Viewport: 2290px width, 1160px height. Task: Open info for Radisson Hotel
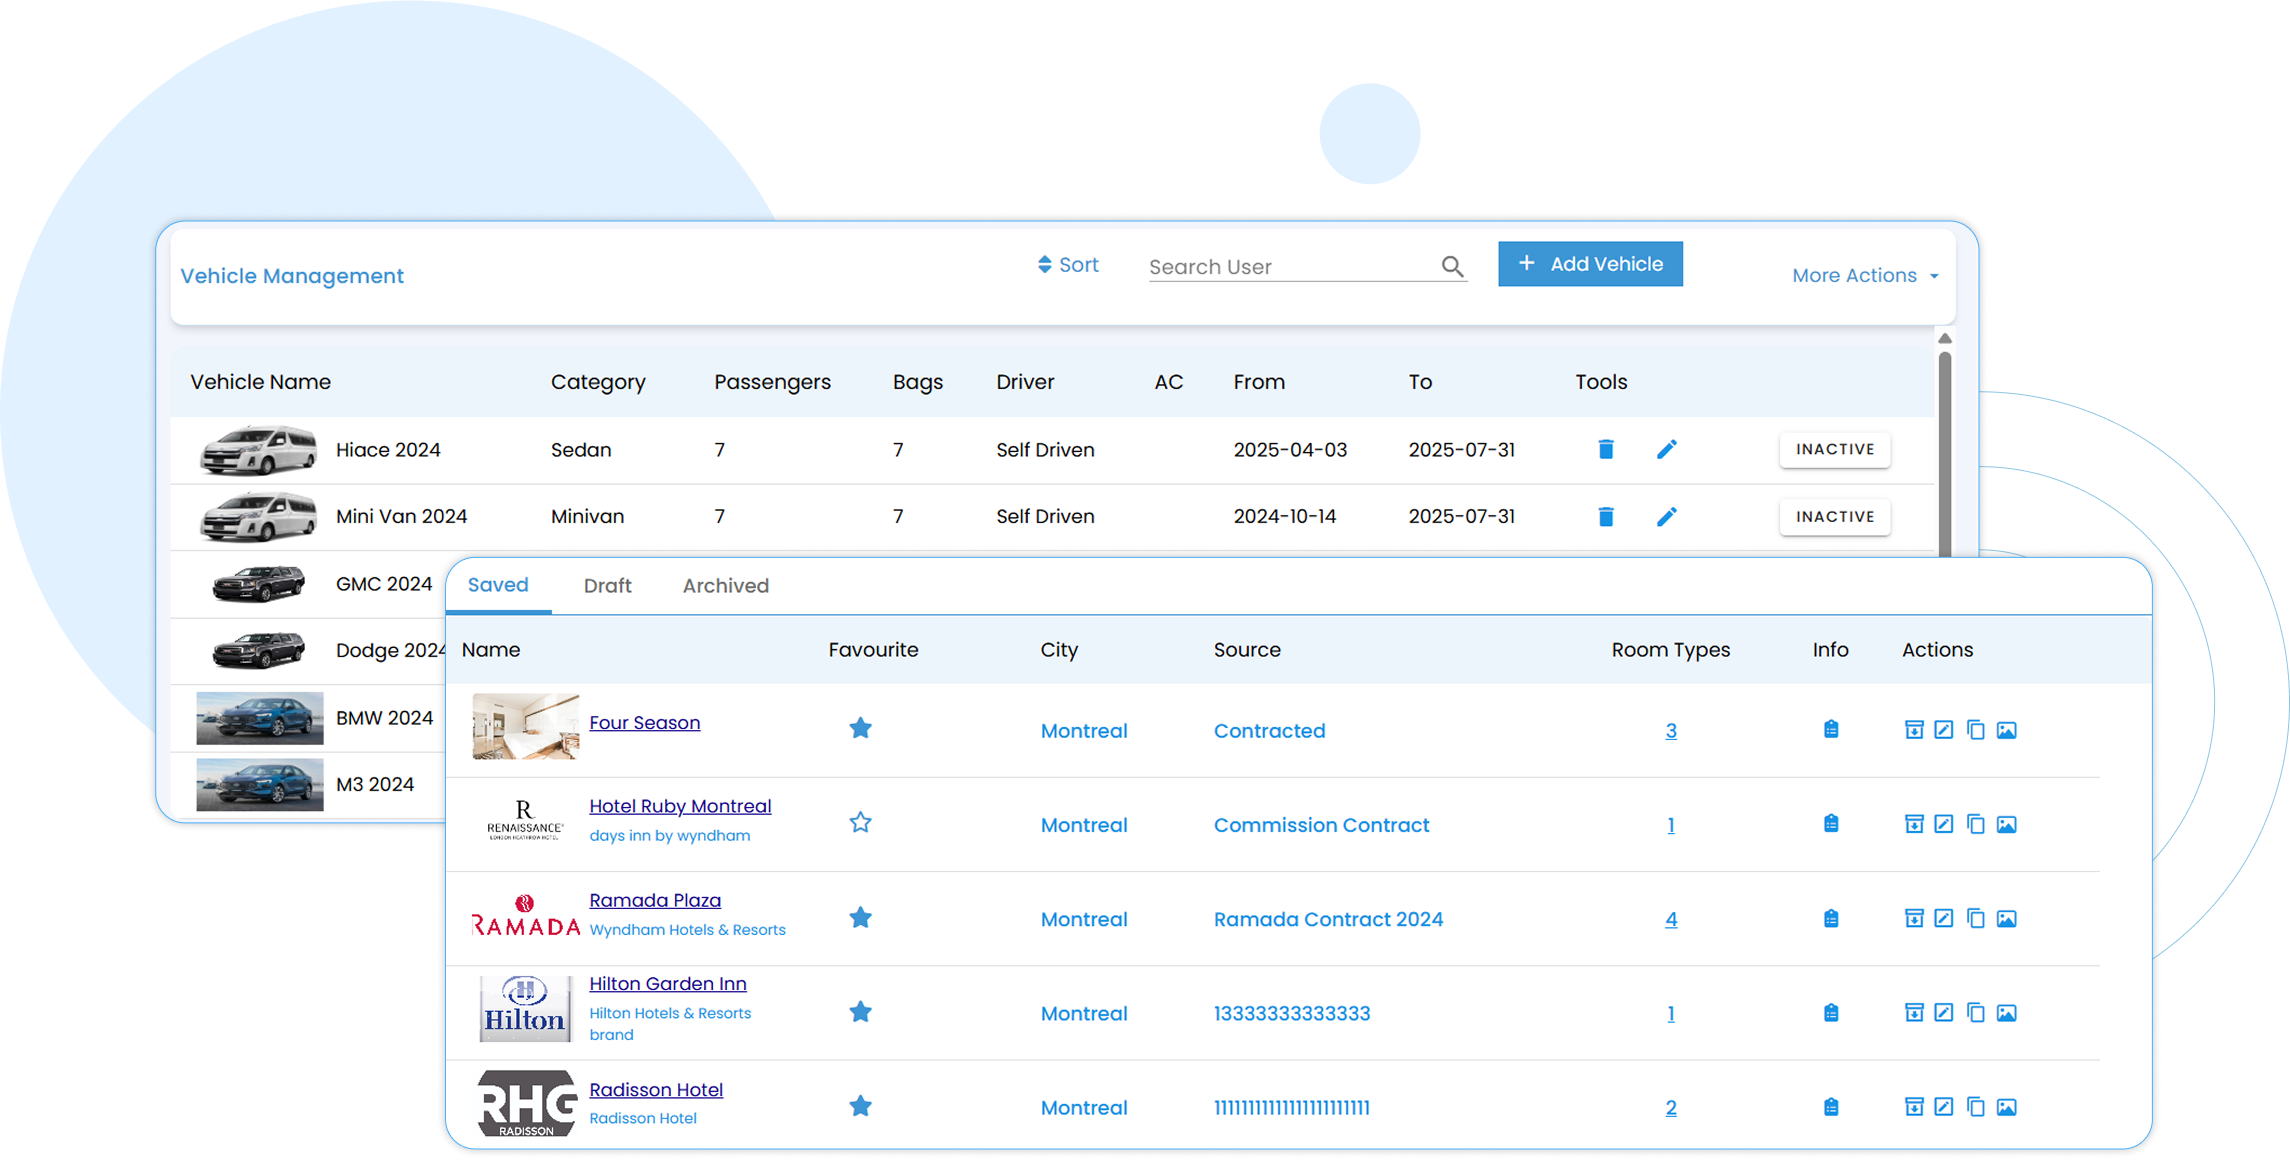click(1831, 1106)
